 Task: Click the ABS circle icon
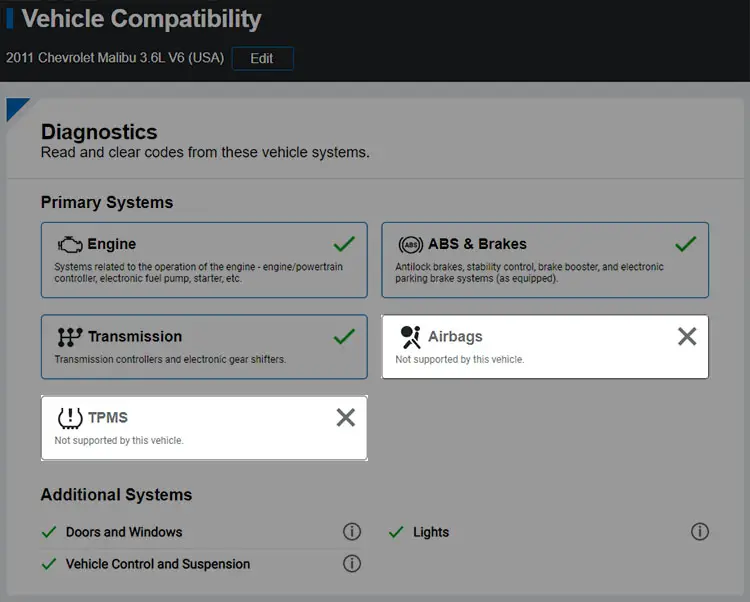[x=410, y=245]
